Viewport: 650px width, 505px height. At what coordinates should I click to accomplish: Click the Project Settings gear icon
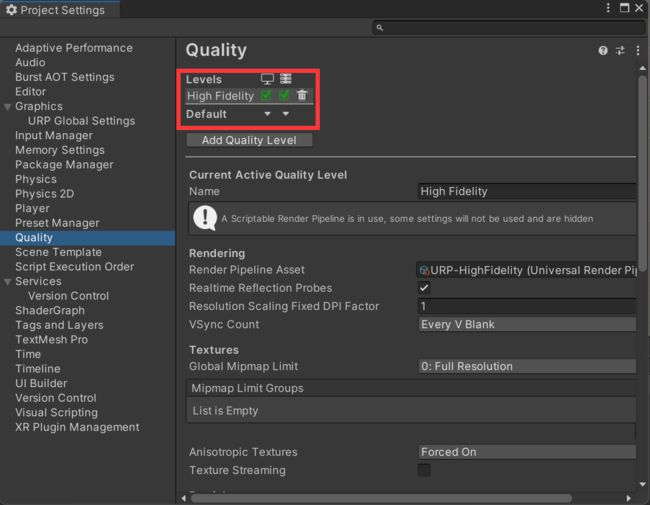pos(11,10)
